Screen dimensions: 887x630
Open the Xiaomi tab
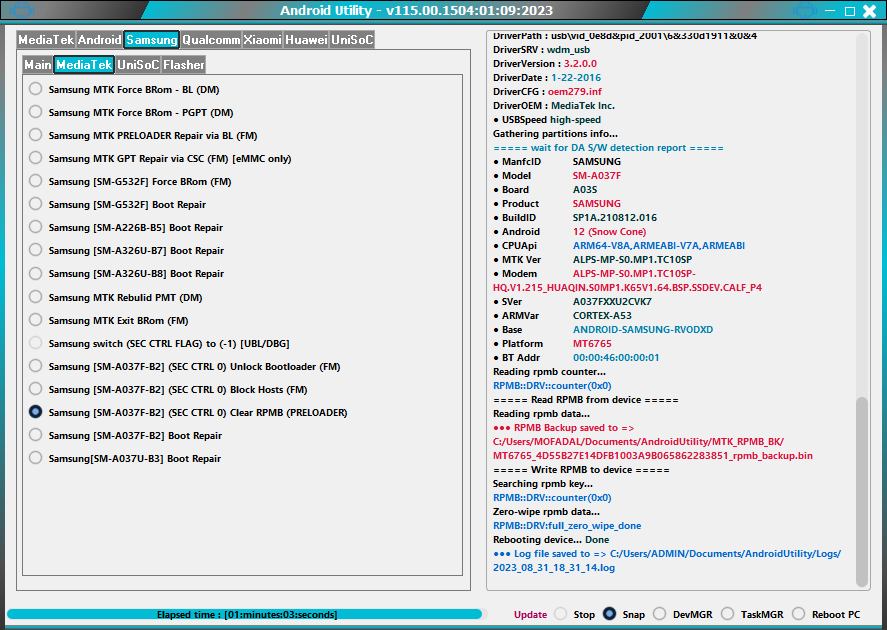262,40
